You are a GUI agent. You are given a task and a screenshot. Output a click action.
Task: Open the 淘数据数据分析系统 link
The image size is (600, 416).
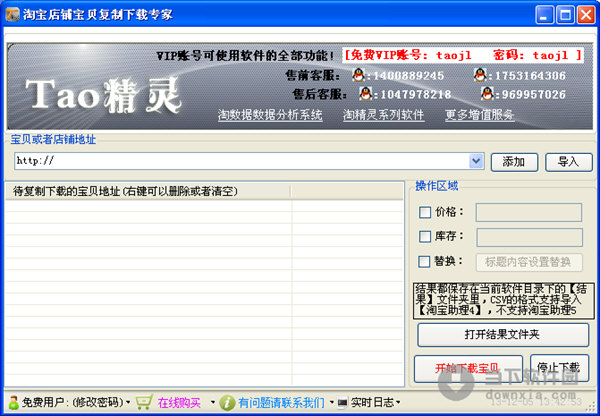point(270,115)
